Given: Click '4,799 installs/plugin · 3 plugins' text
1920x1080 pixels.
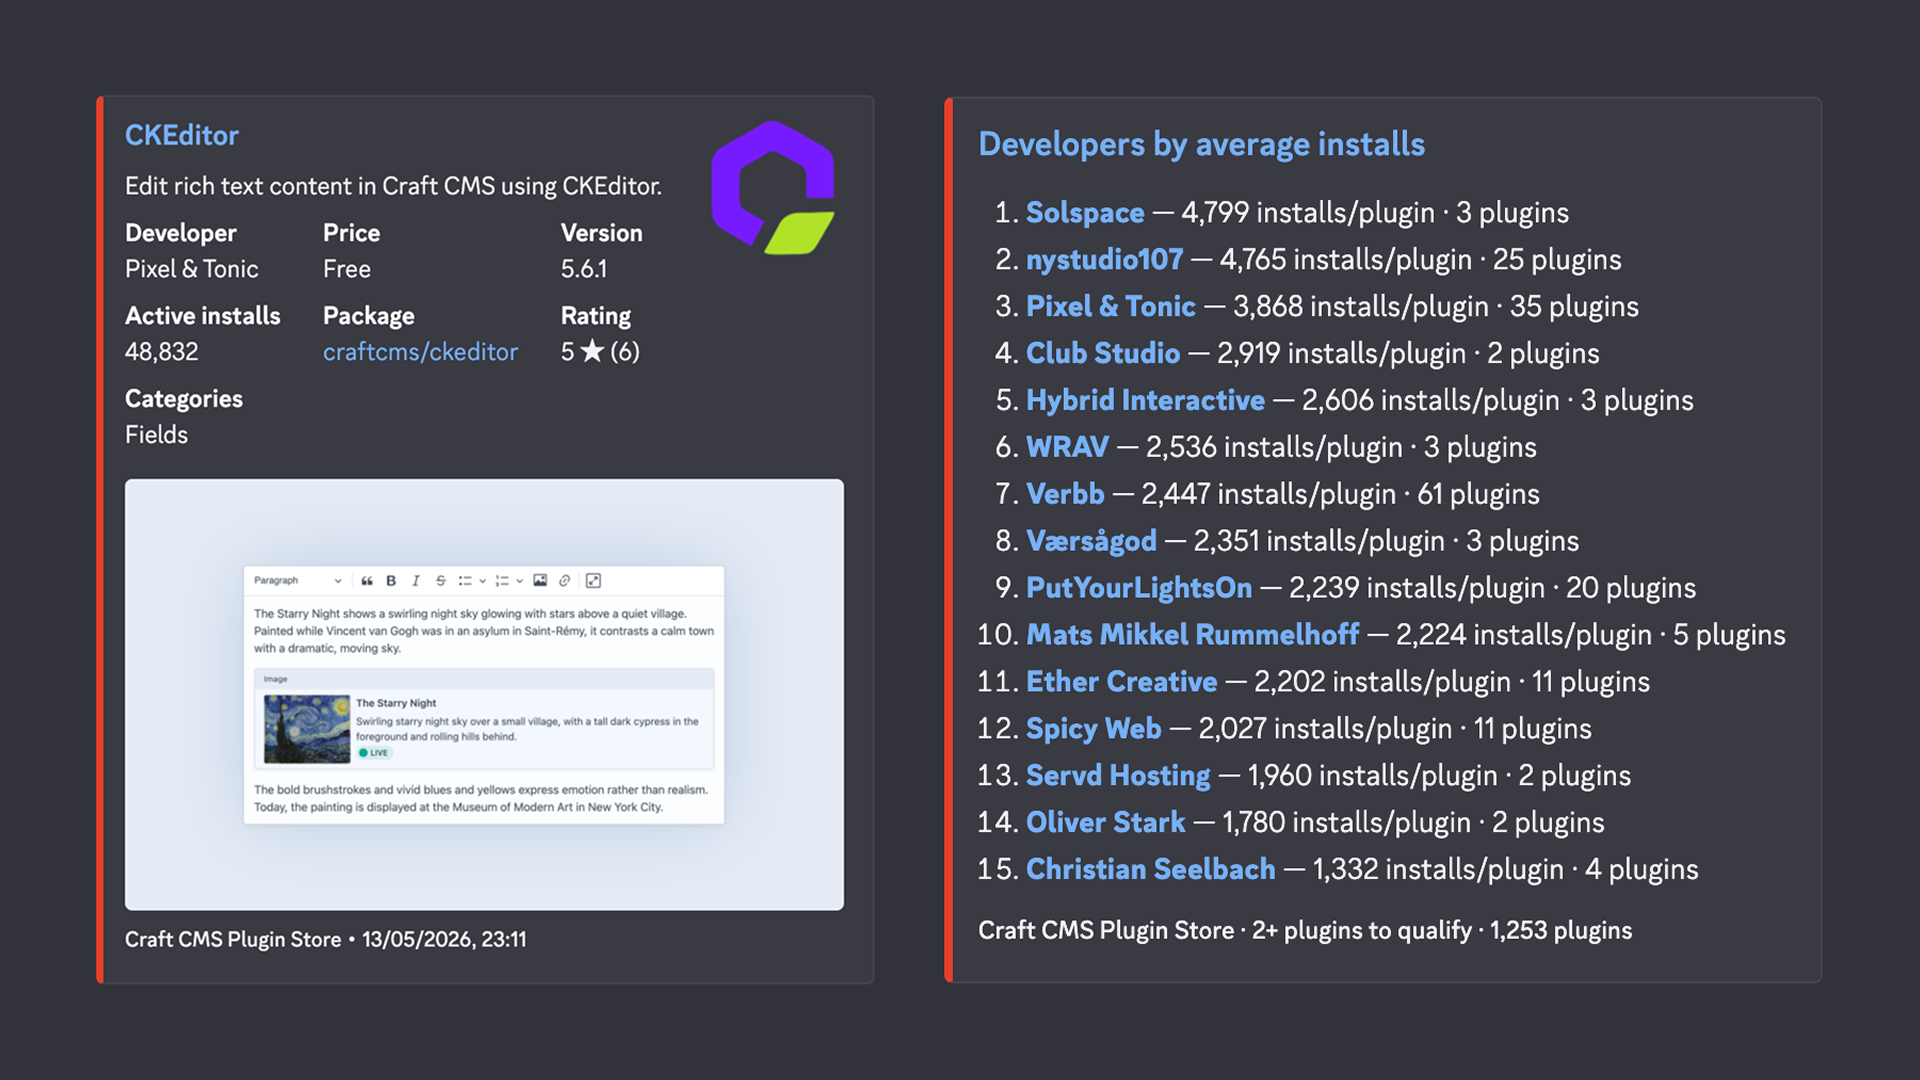Looking at the screenshot, I should click(1375, 212).
